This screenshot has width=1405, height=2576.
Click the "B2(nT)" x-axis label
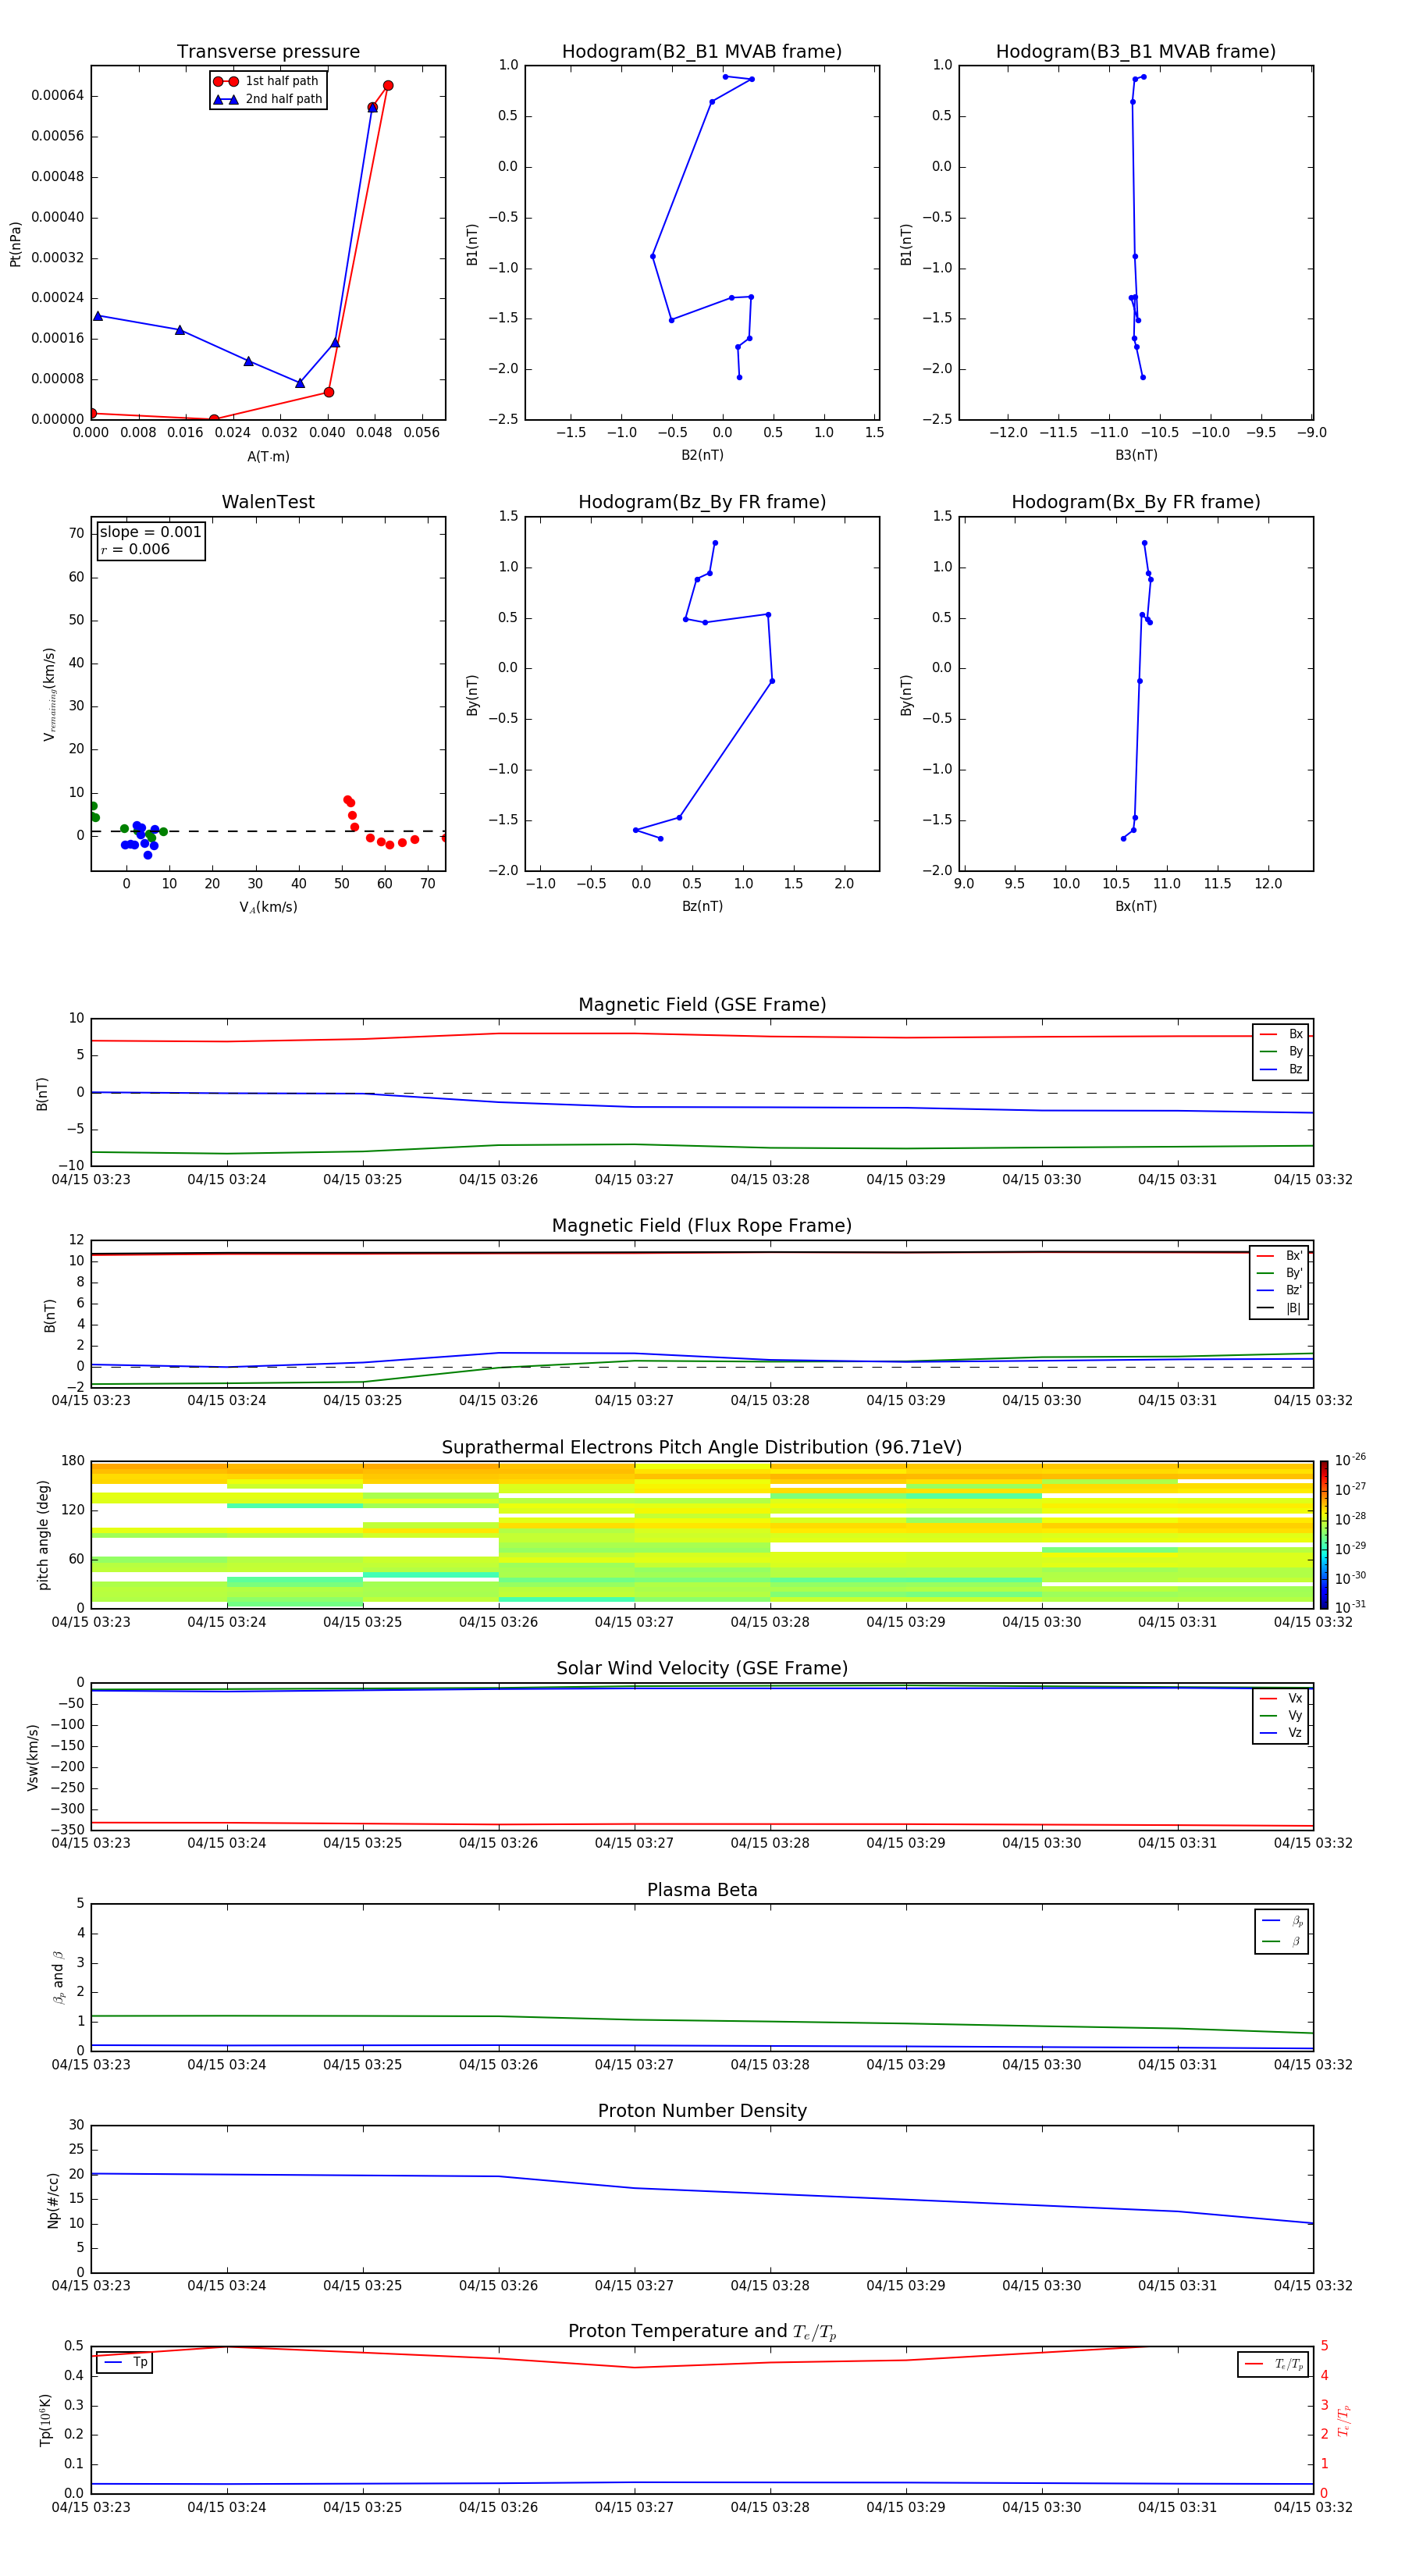[702, 455]
